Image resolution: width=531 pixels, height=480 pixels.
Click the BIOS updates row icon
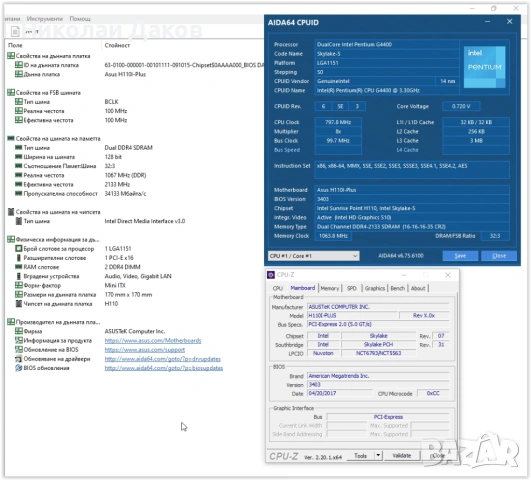pos(19,368)
